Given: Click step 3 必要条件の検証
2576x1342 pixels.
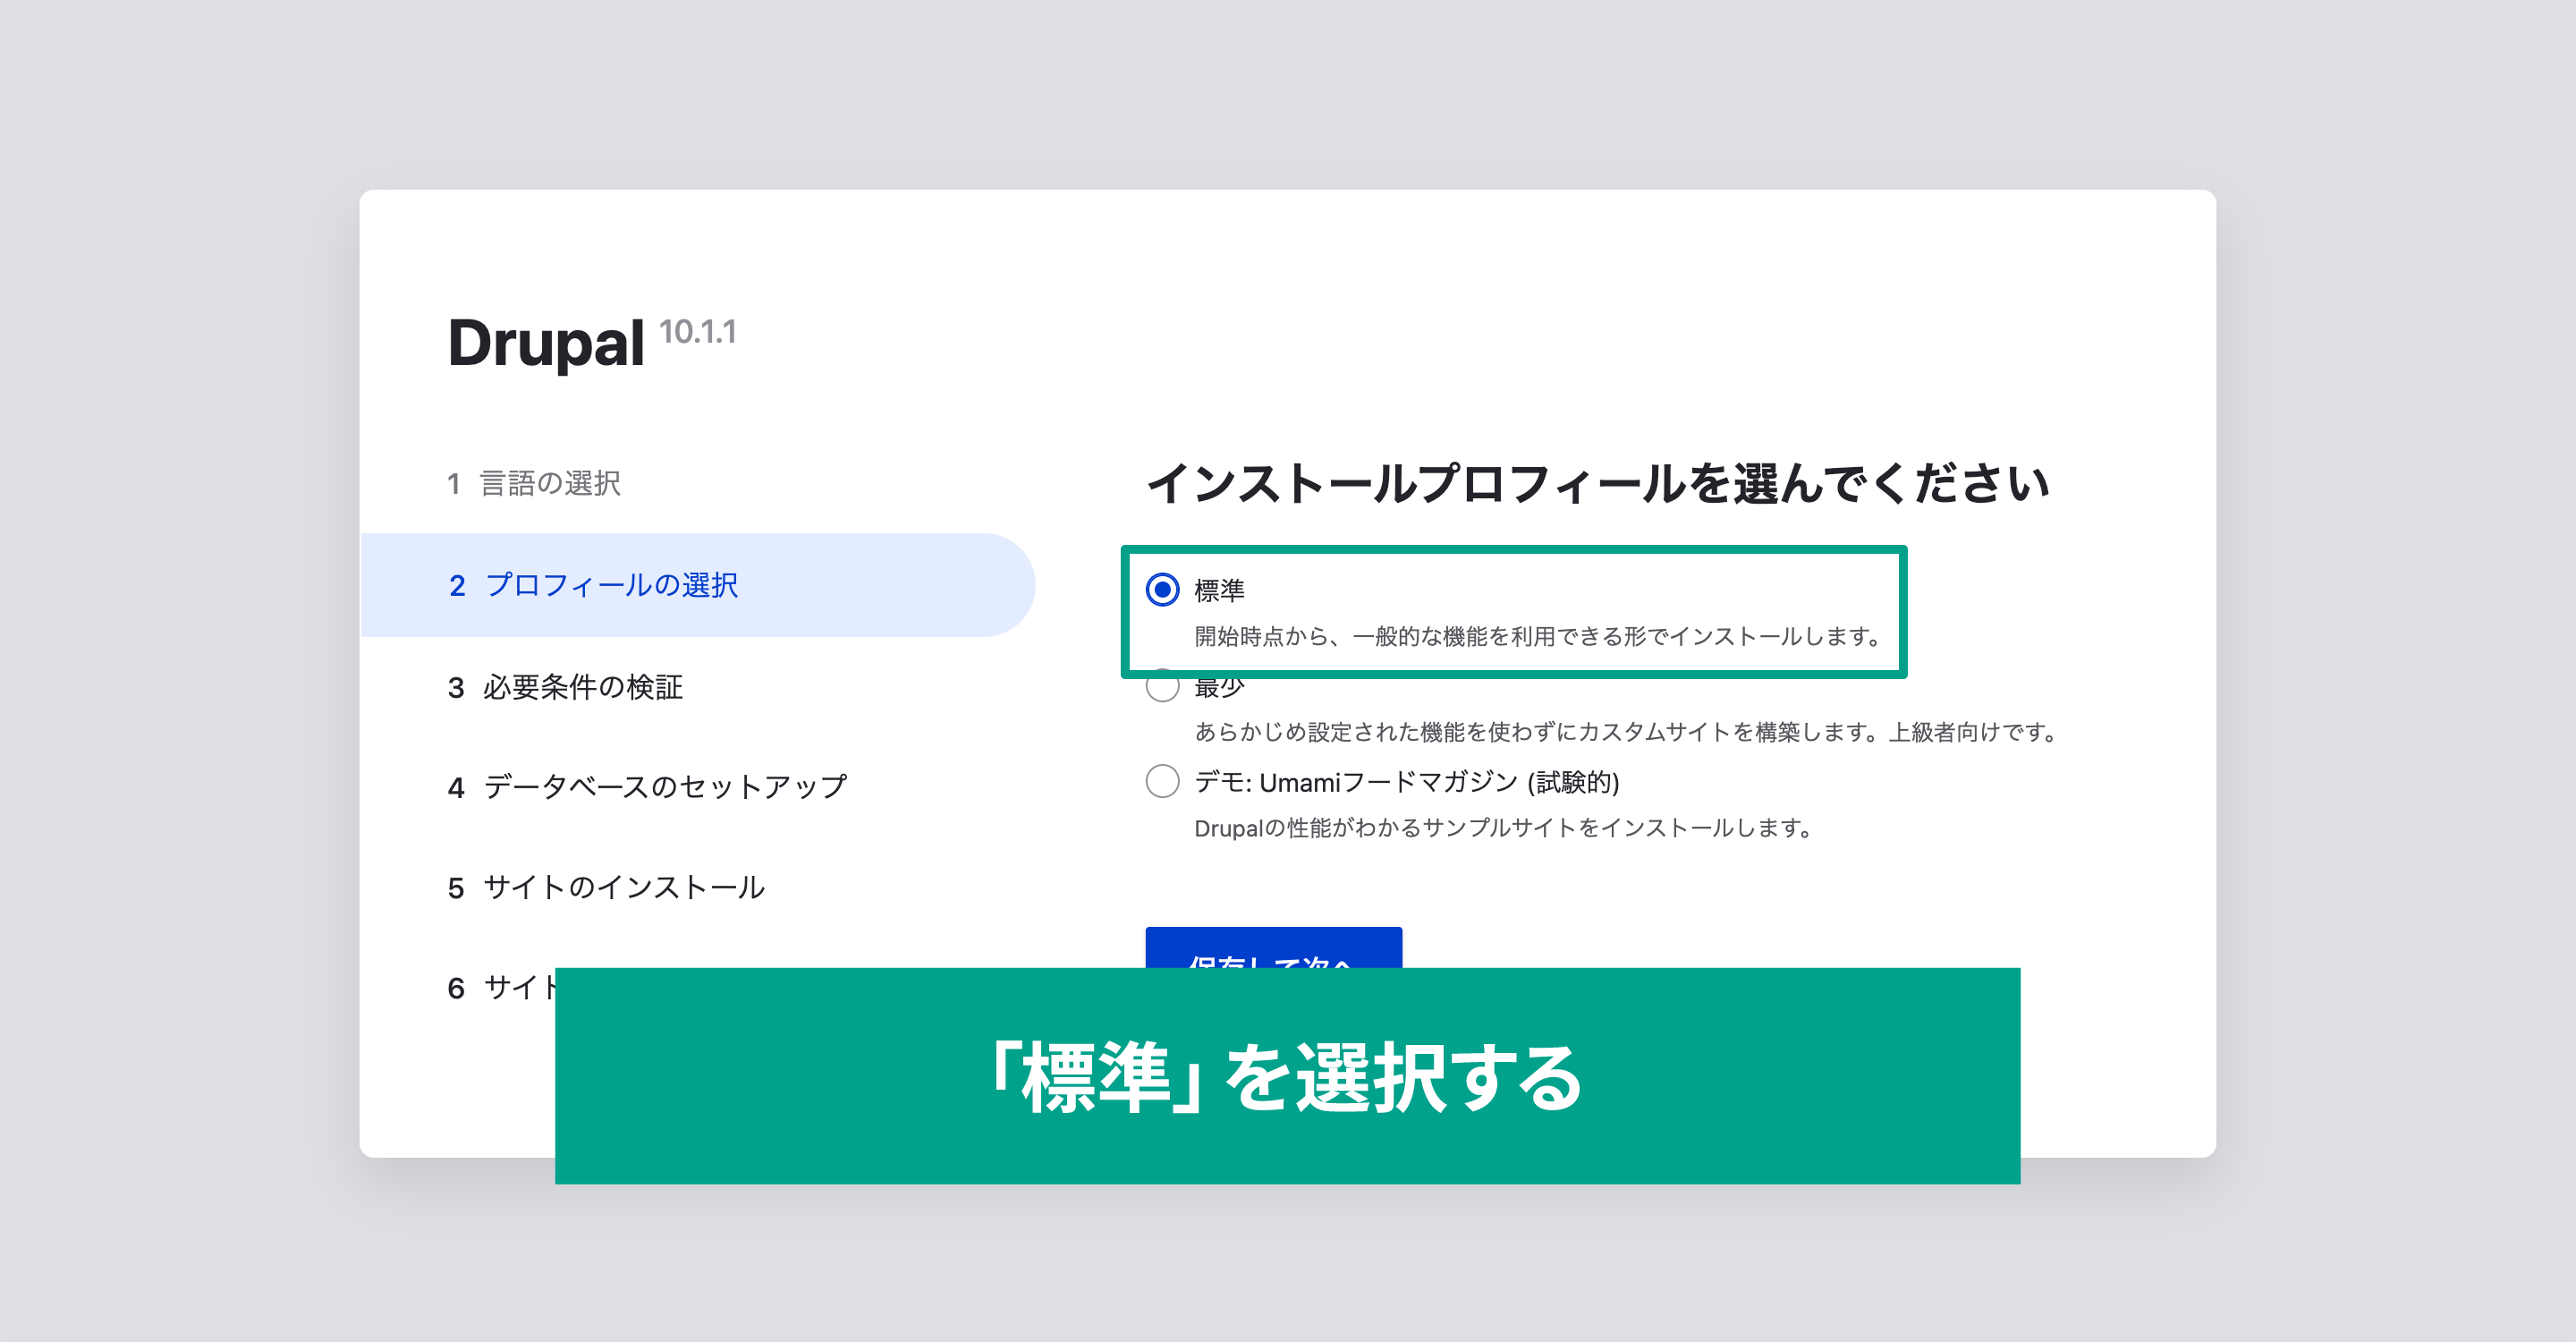Looking at the screenshot, I should point(565,687).
